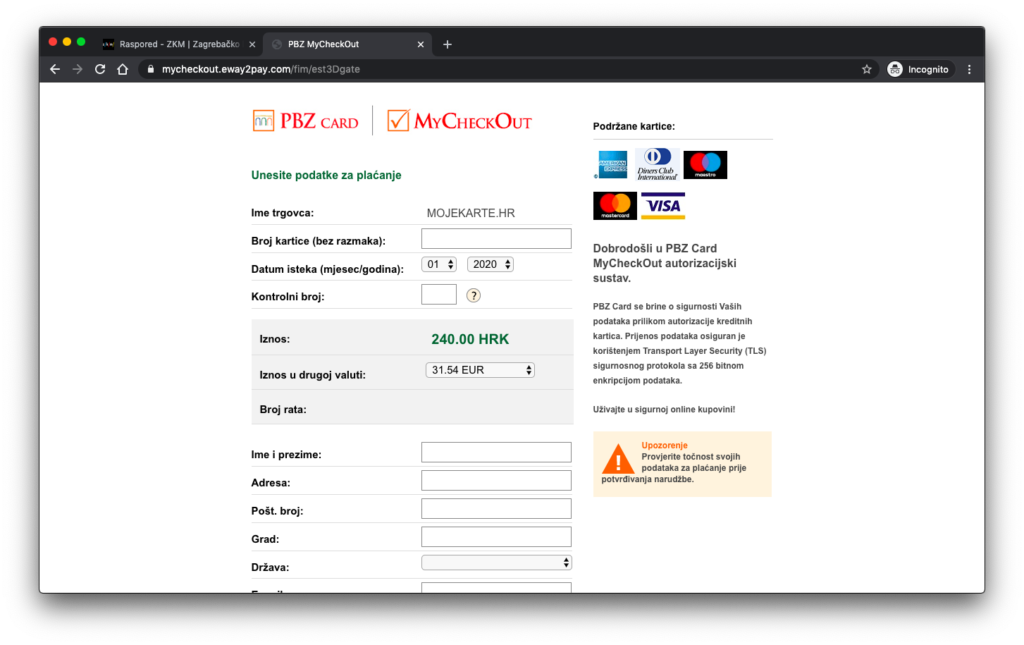
Task: Click the American Express card logo
Action: pos(611,165)
